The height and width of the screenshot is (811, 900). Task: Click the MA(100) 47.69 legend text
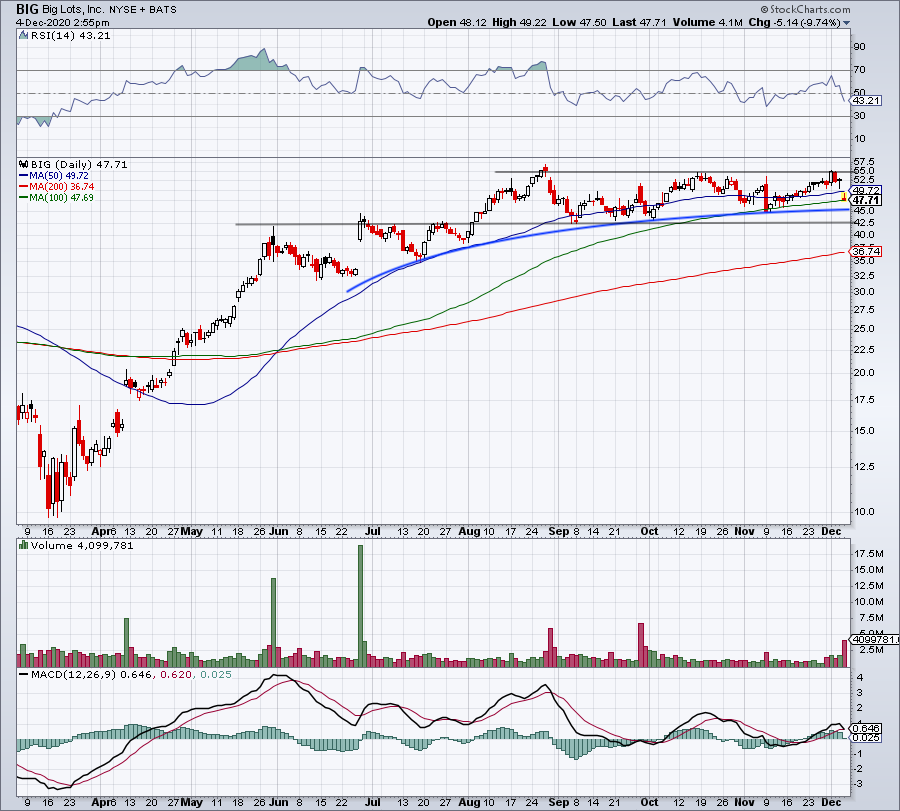61,197
